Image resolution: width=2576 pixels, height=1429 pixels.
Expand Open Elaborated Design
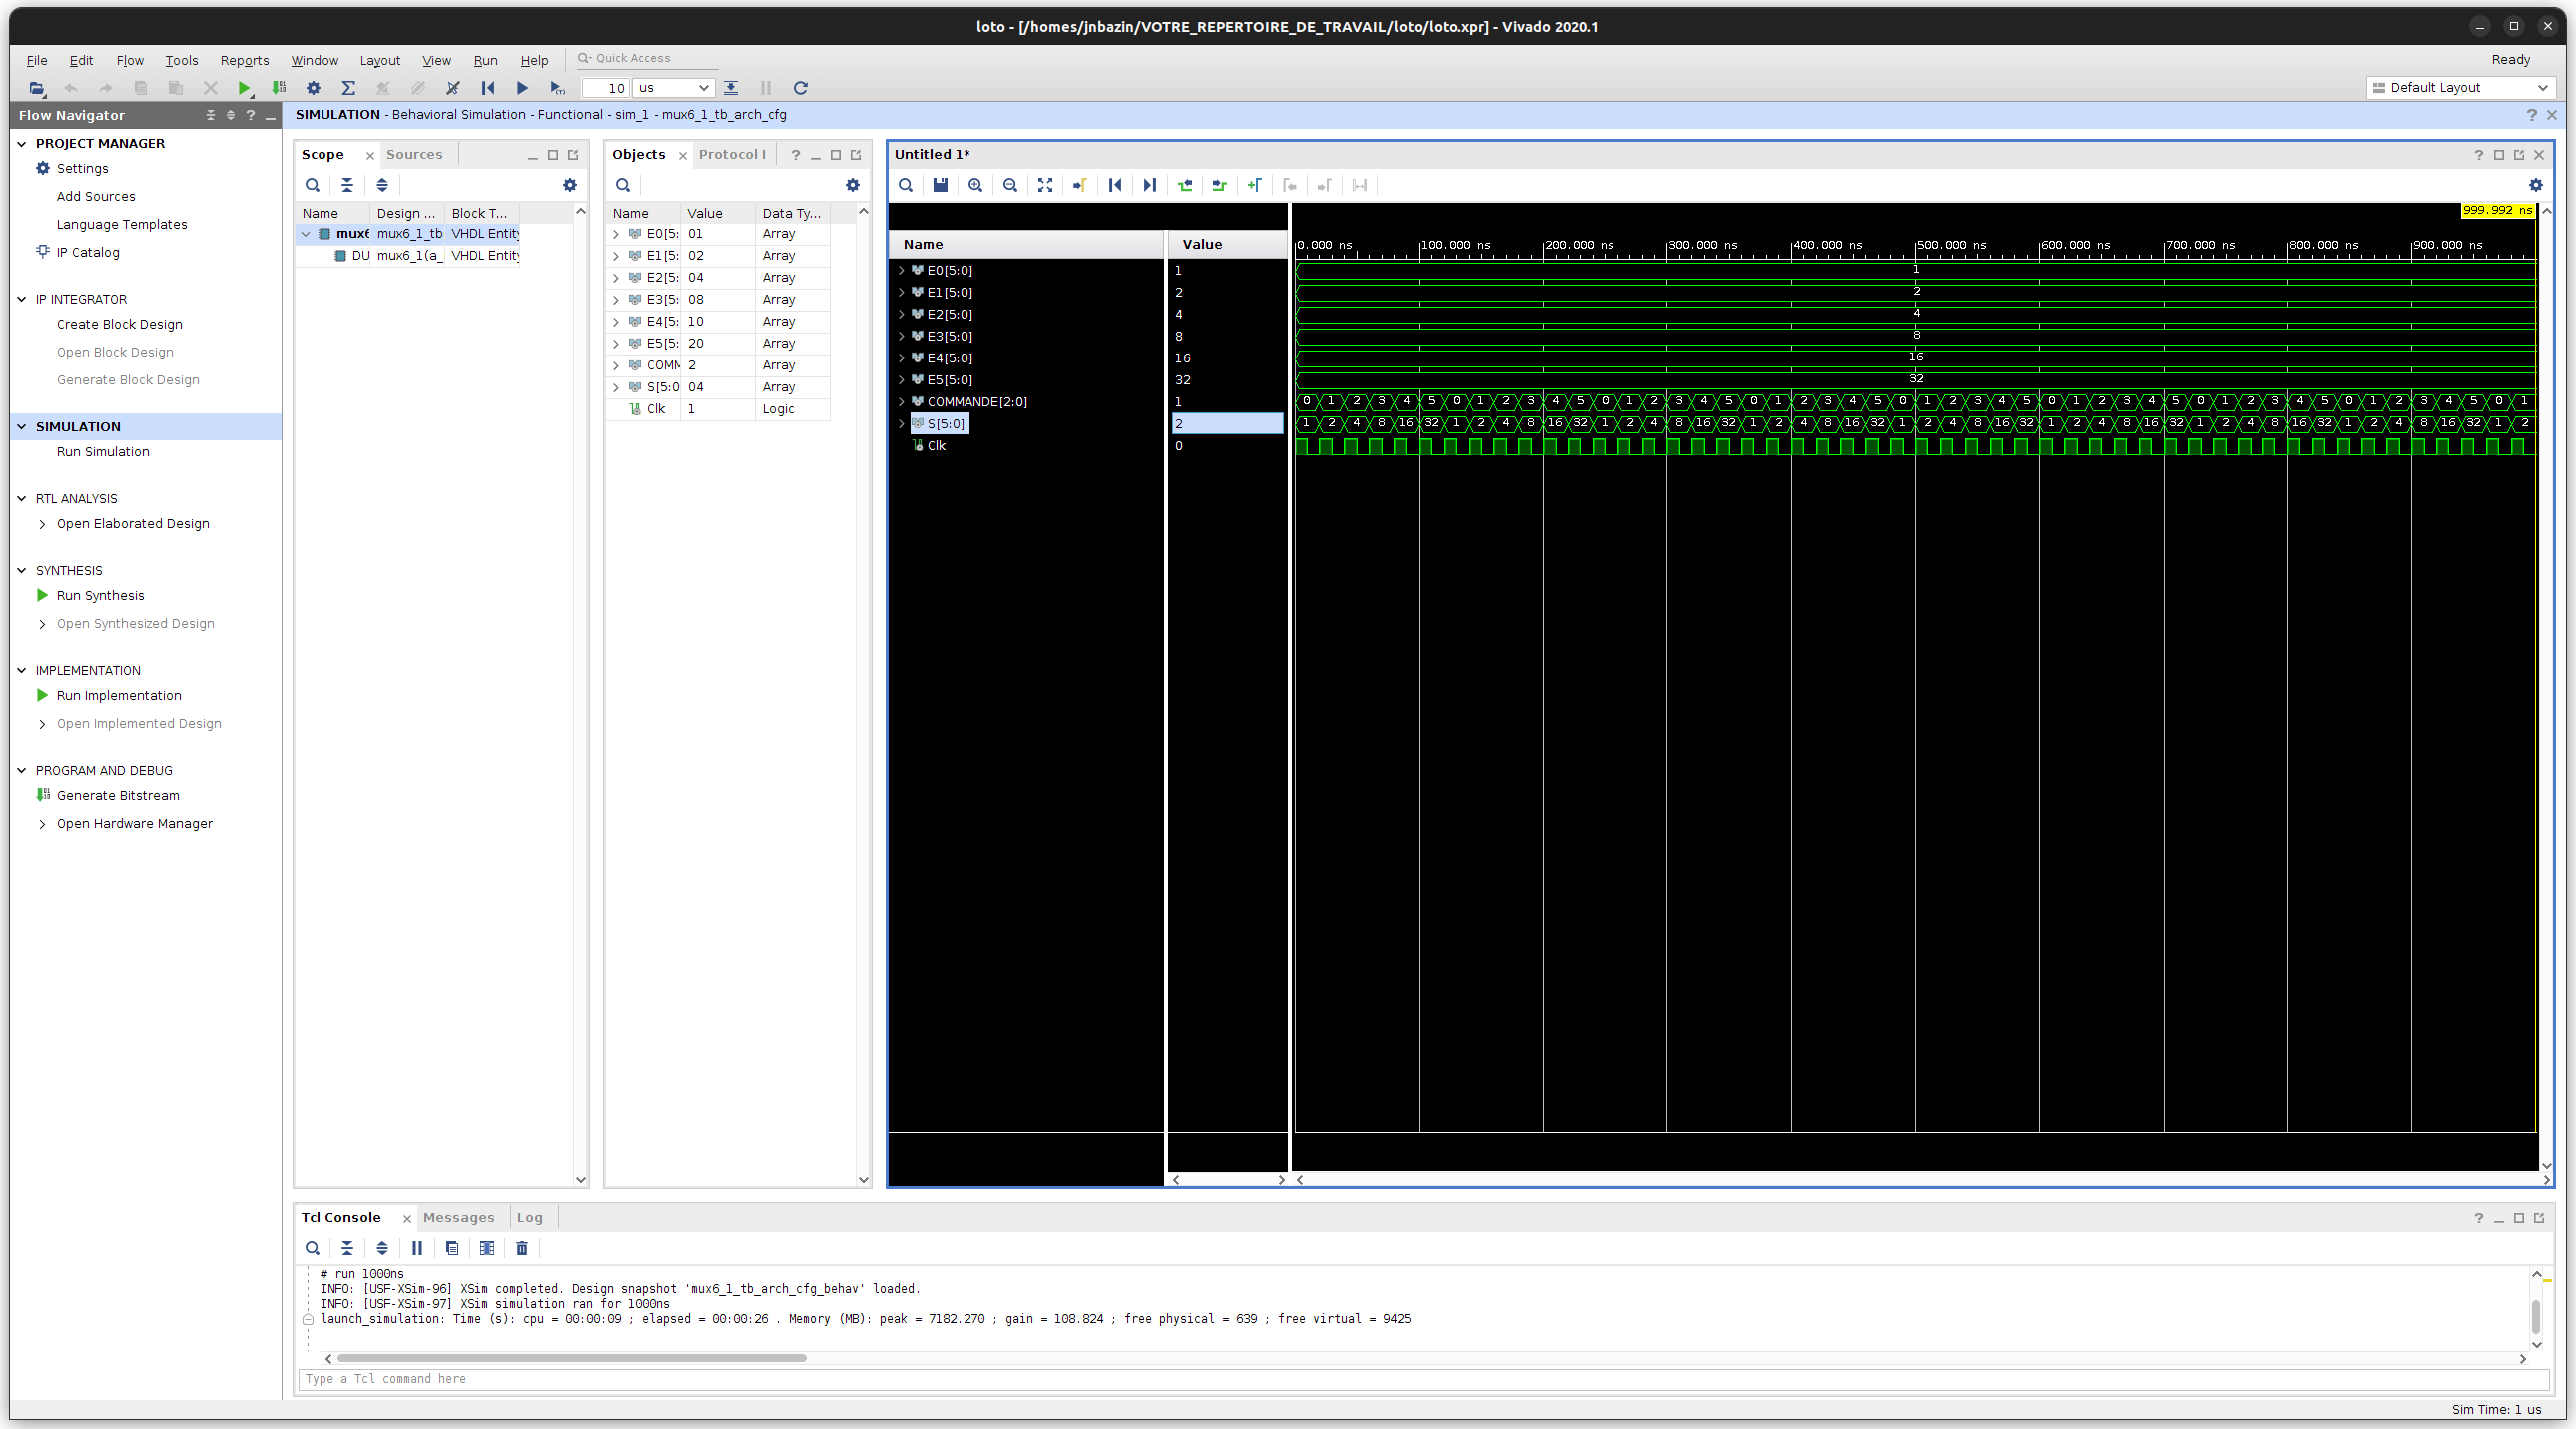click(x=42, y=524)
